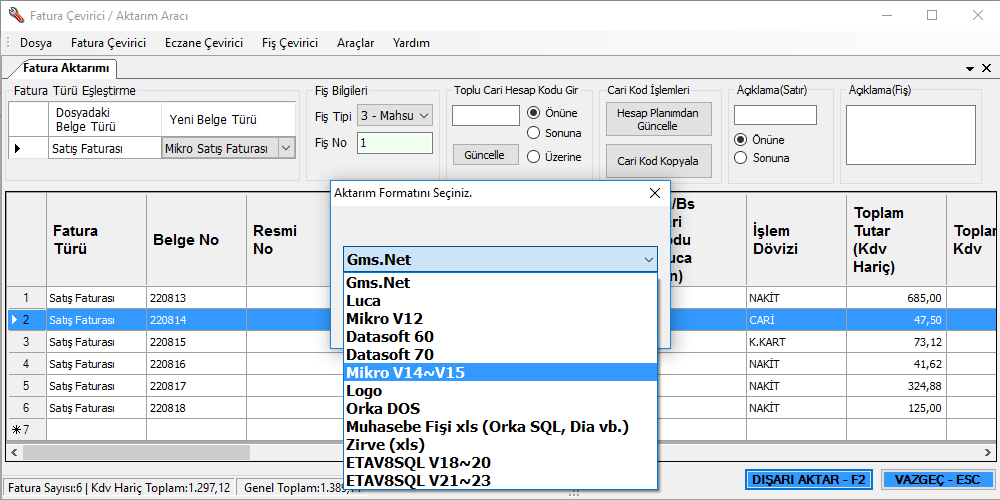Maximize the Fatura Çevirici window
The image size is (1000, 500).
932,15
